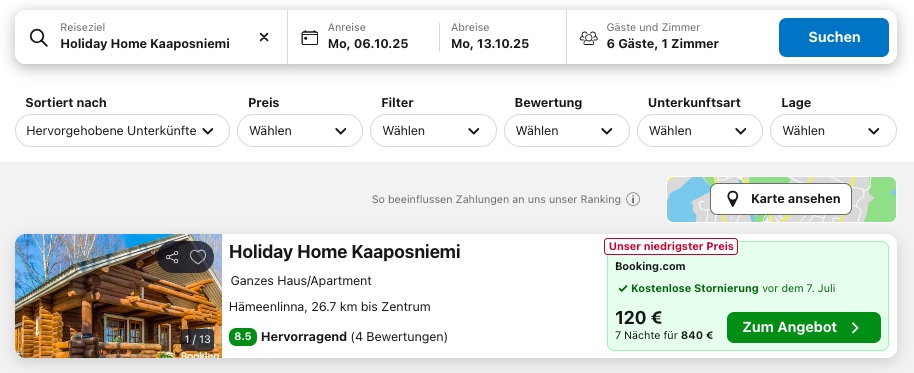Clear the Reiseziel destination field
The height and width of the screenshot is (373, 914).
point(264,37)
